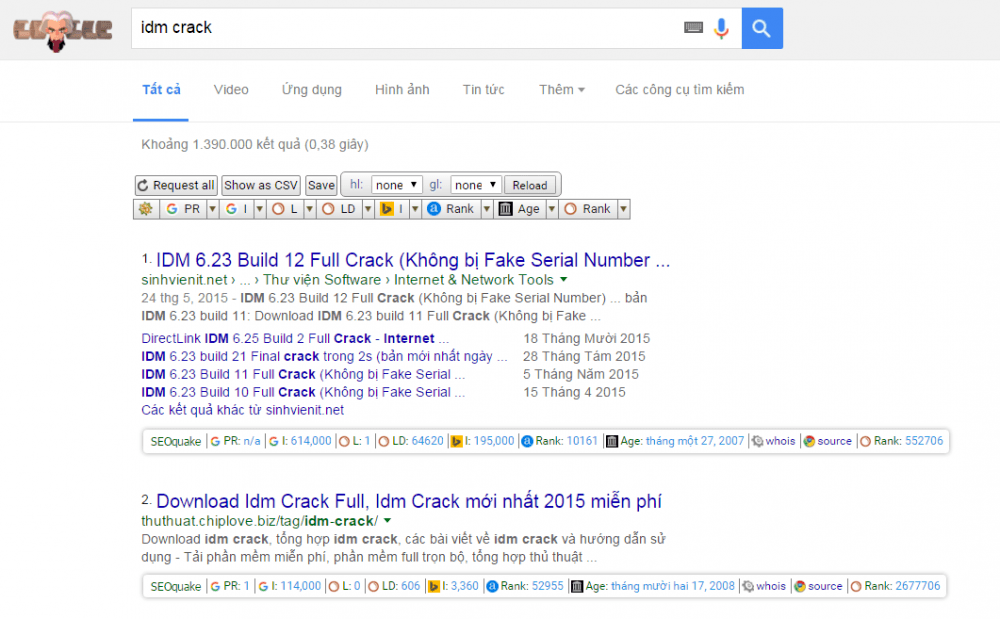Viewport: 1000px width, 619px height.
Task: Click the 'LD' parameter toolbar button
Action: [x=339, y=208]
